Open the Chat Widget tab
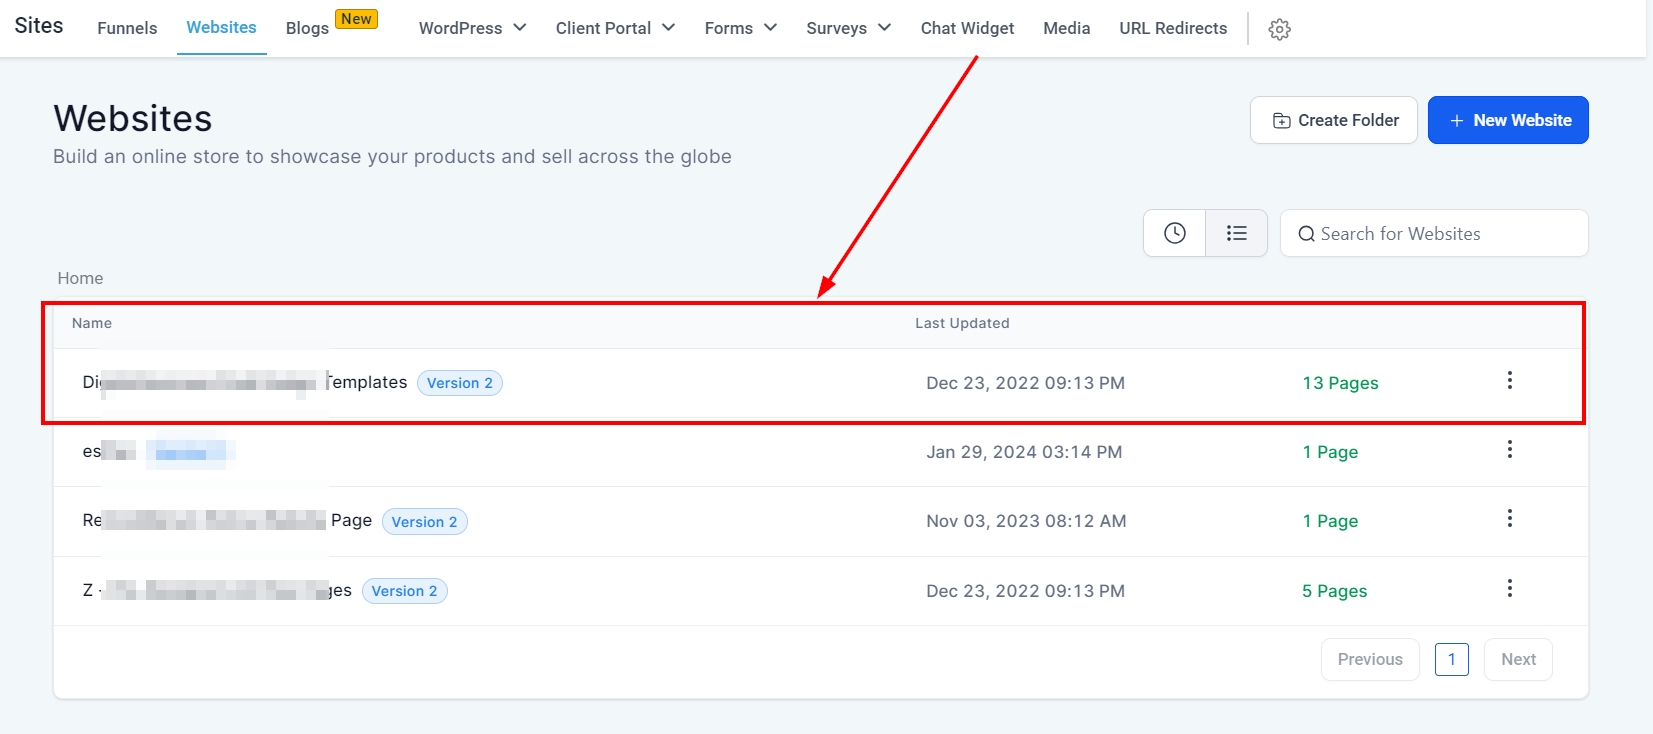The image size is (1653, 734). pyautogui.click(x=967, y=28)
